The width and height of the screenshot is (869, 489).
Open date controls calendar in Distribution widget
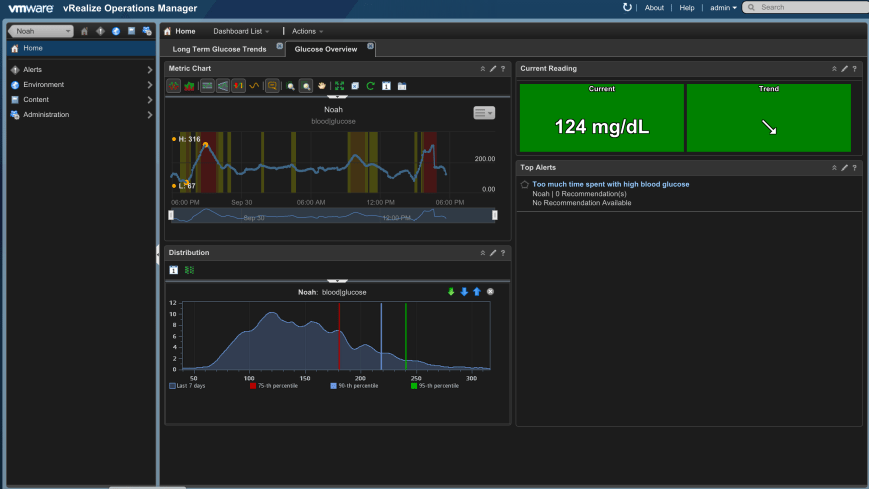coord(173,270)
